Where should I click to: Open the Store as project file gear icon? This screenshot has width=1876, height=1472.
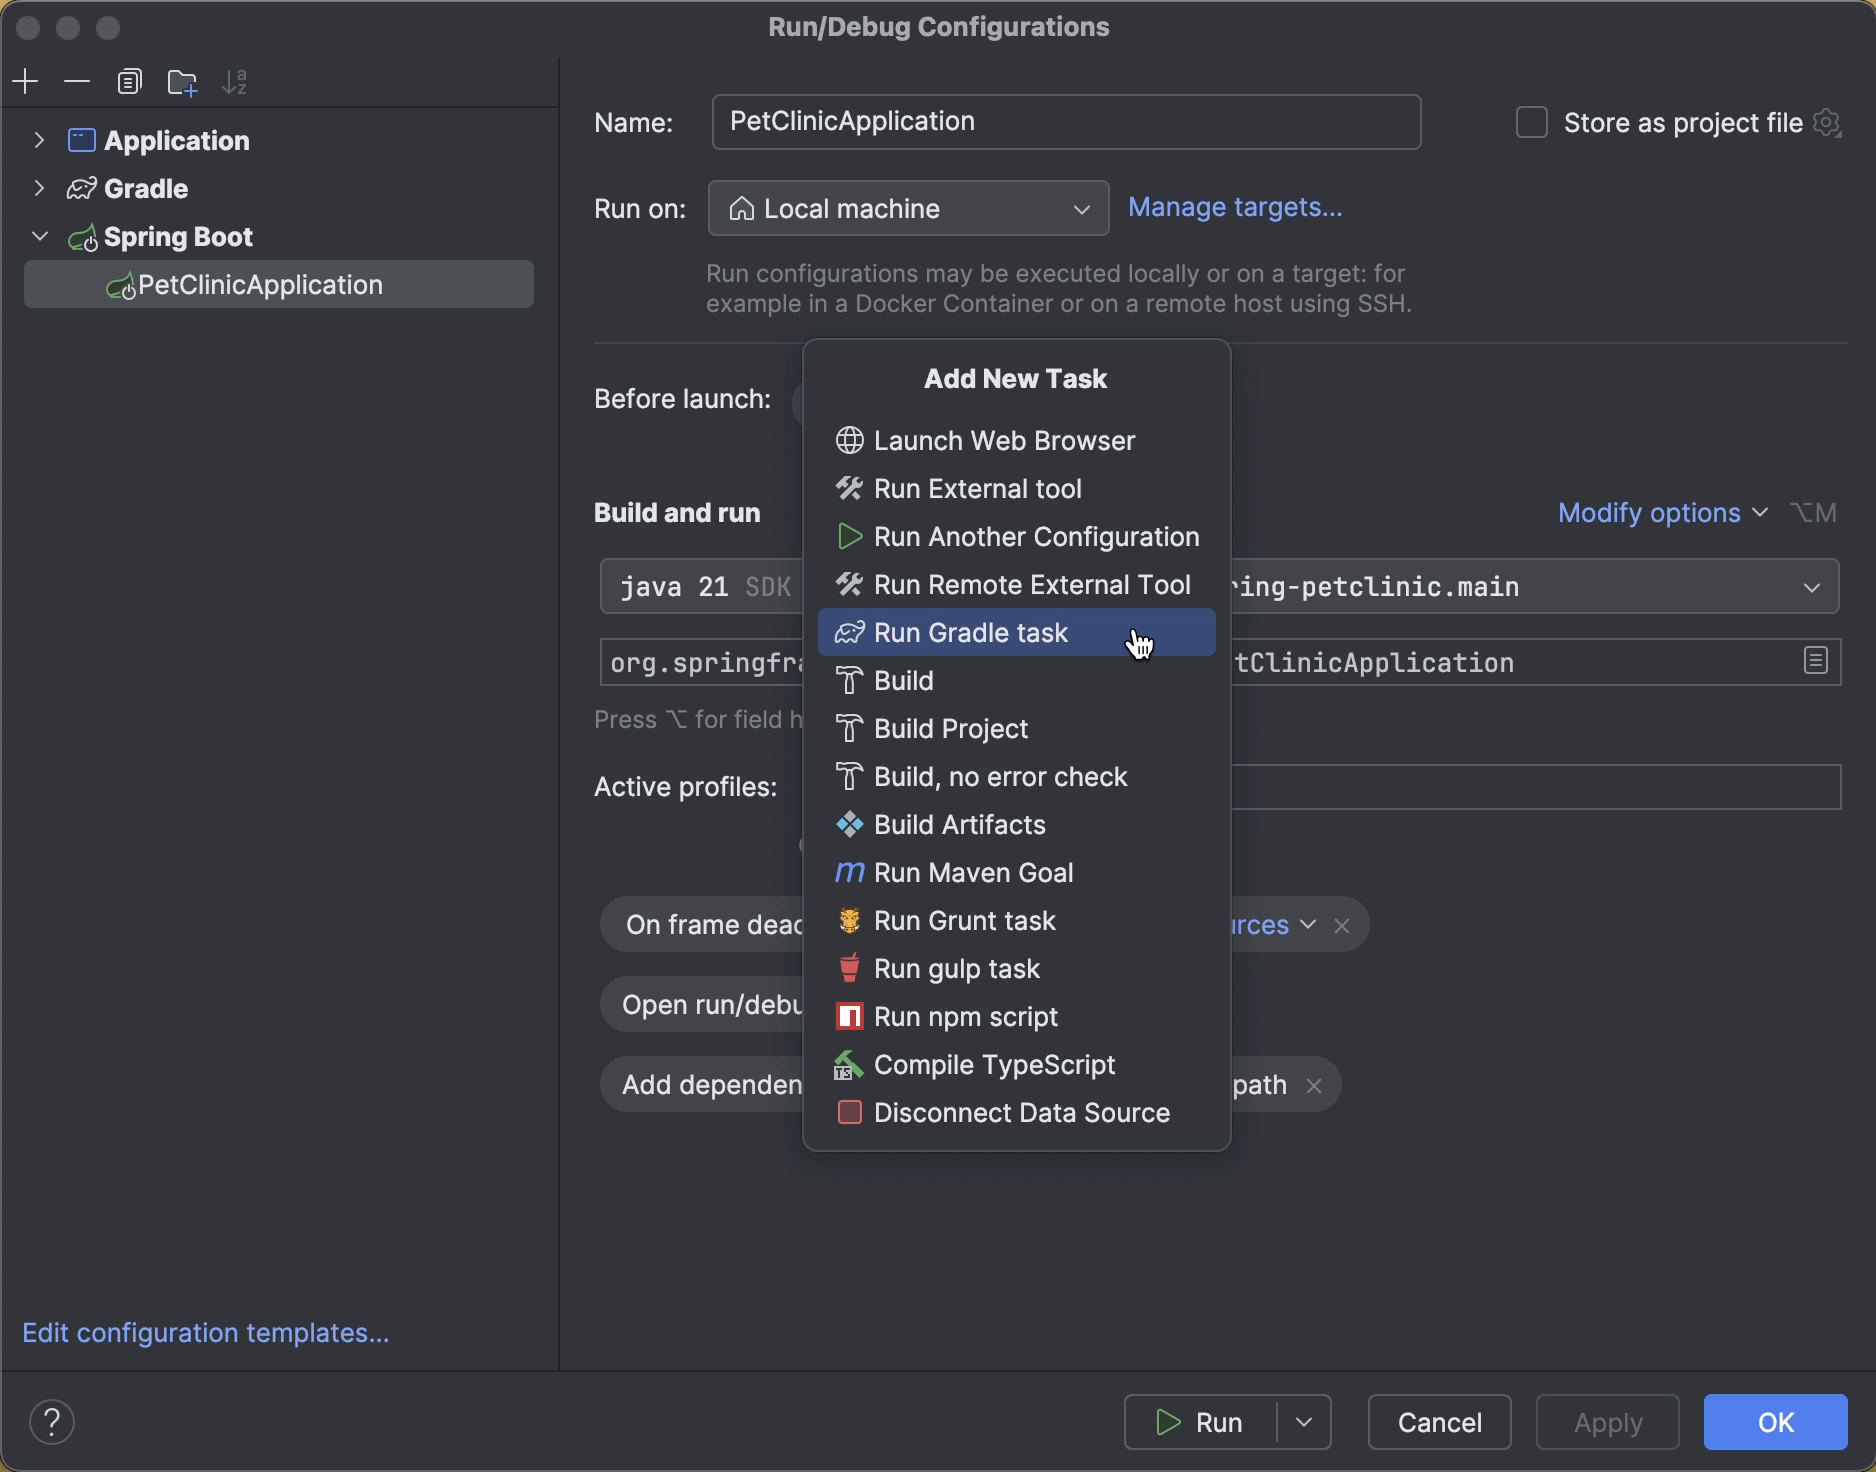[1827, 122]
